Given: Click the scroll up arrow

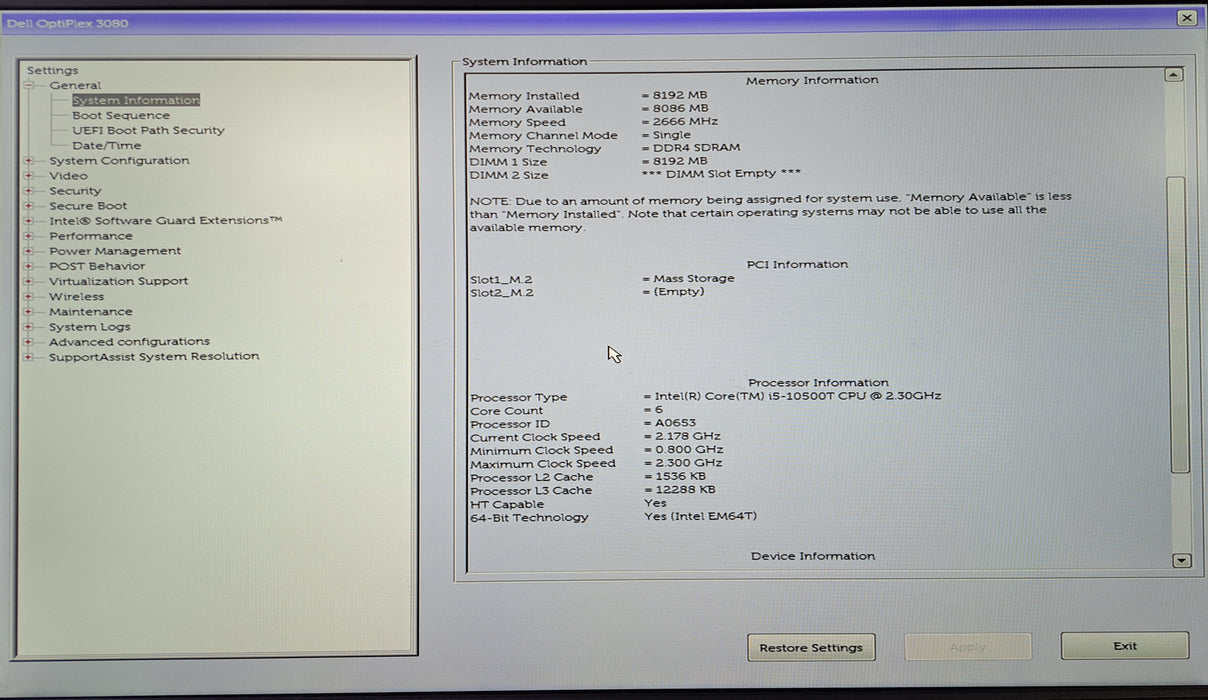Looking at the screenshot, I should pos(1174,75).
